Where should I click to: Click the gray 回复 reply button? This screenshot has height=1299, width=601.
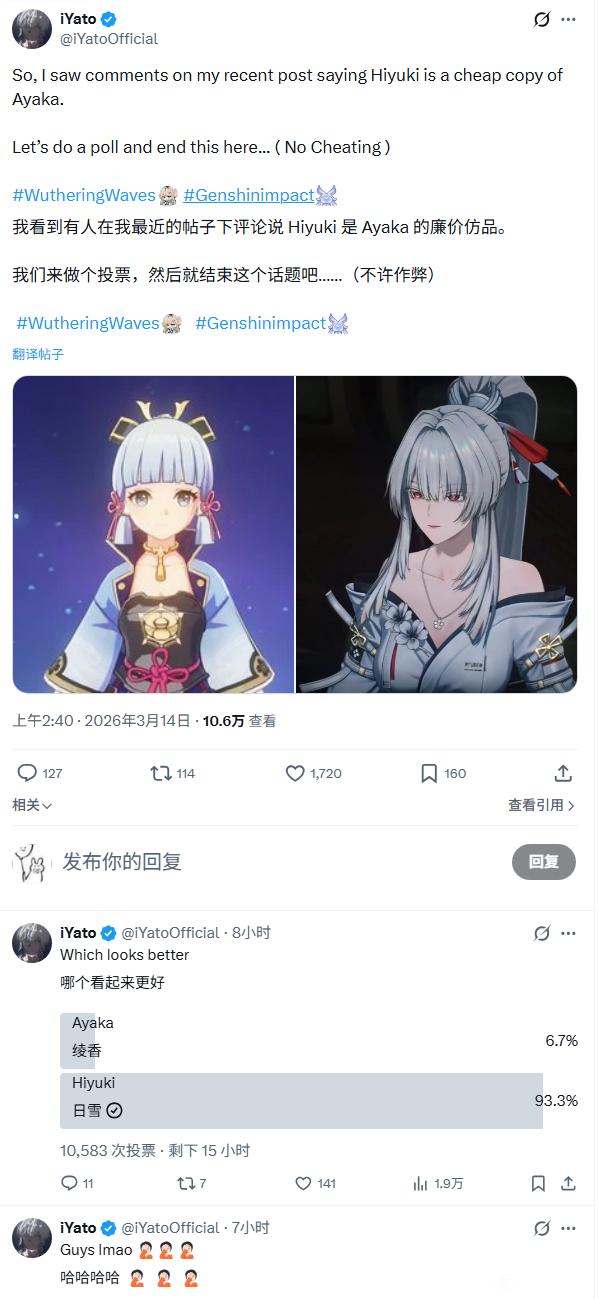tap(544, 862)
